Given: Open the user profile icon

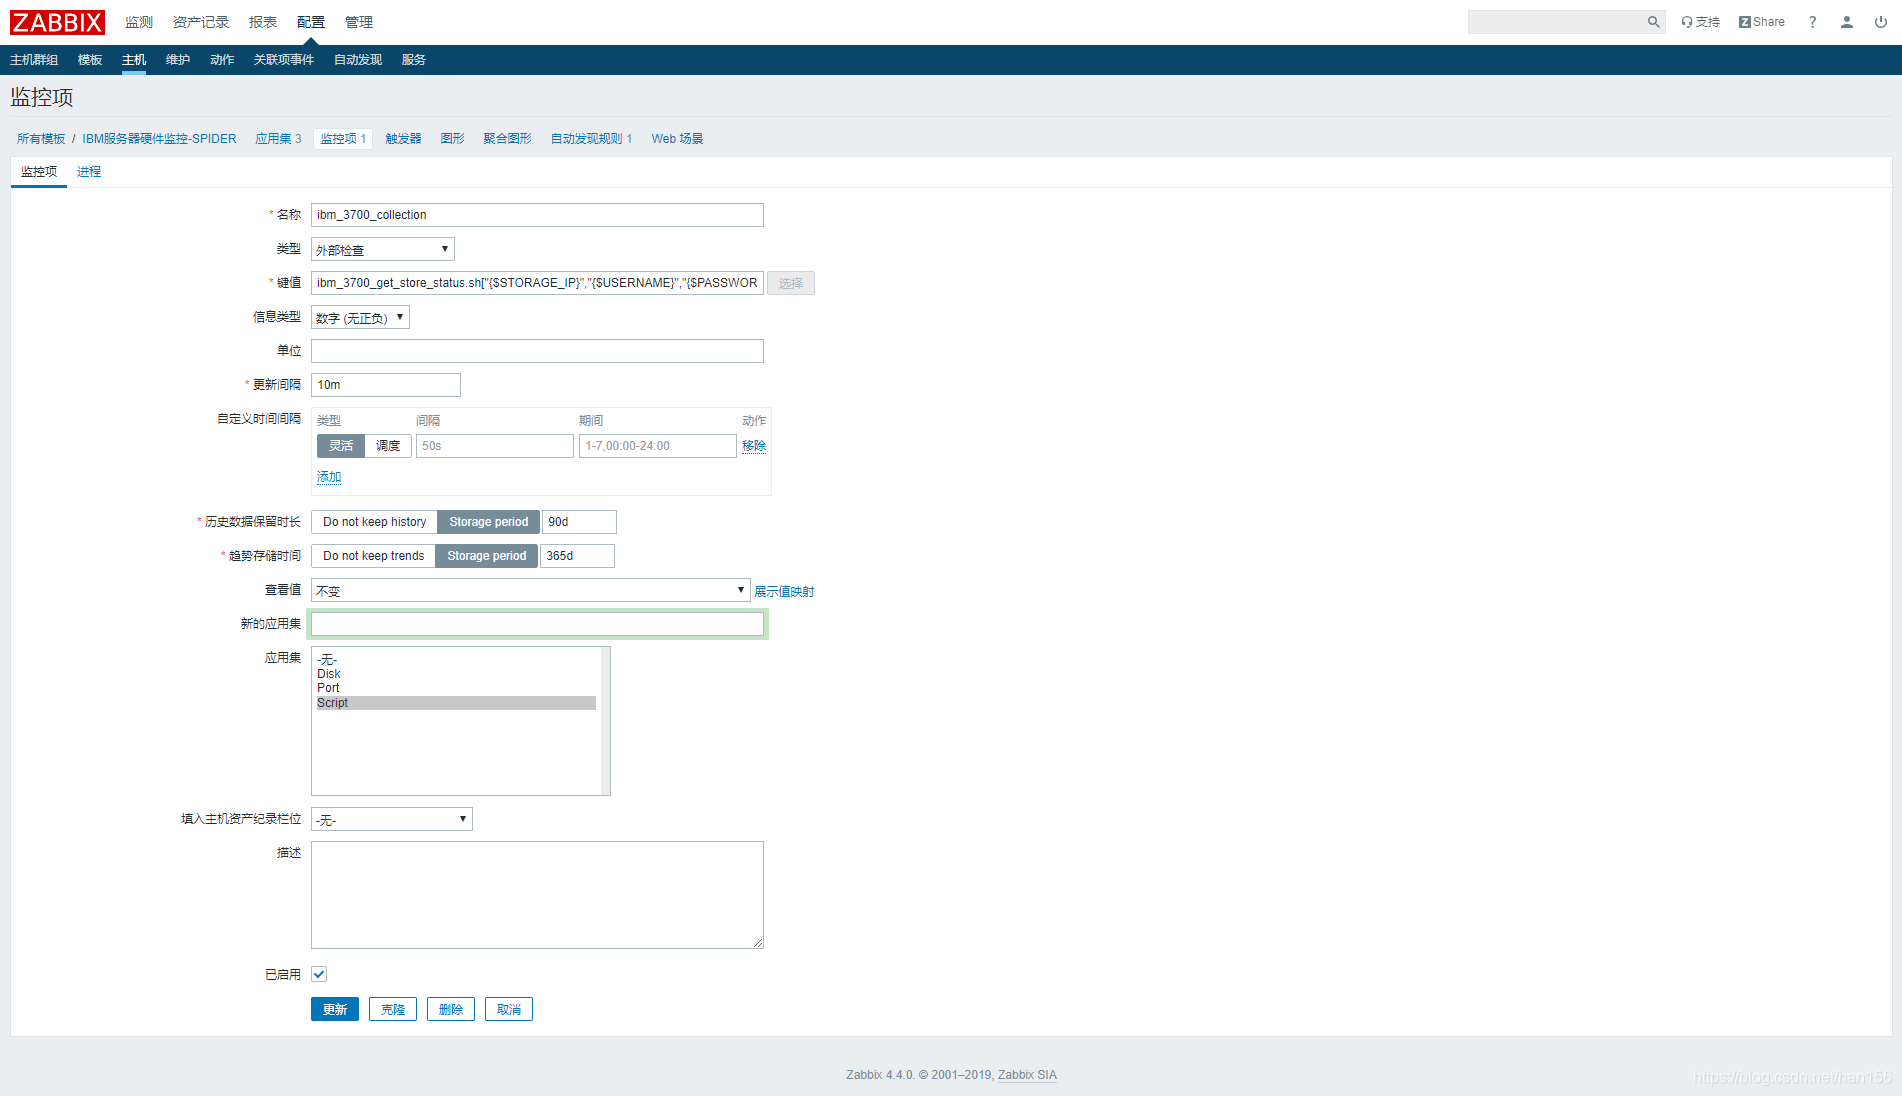Looking at the screenshot, I should click(x=1846, y=22).
